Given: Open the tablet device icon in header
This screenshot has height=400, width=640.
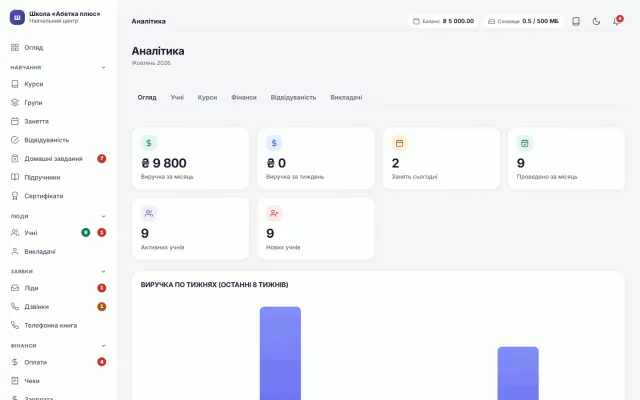Looking at the screenshot, I should (x=576, y=21).
